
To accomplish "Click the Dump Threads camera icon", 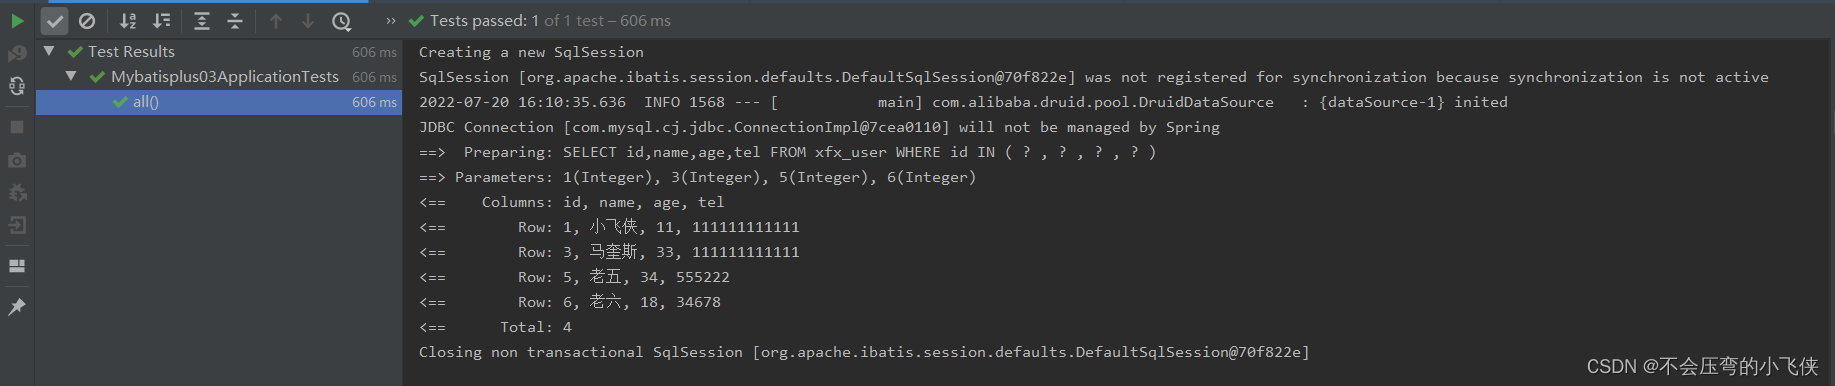I will (17, 160).
